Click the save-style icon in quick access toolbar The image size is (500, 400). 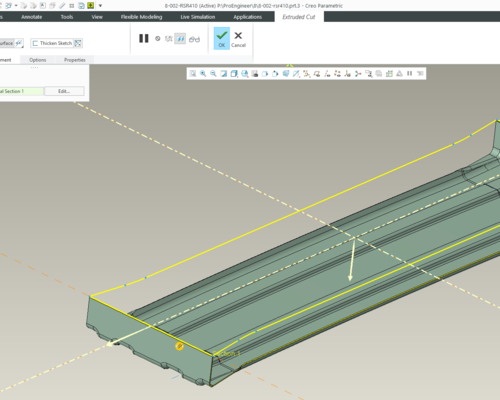[81, 6]
